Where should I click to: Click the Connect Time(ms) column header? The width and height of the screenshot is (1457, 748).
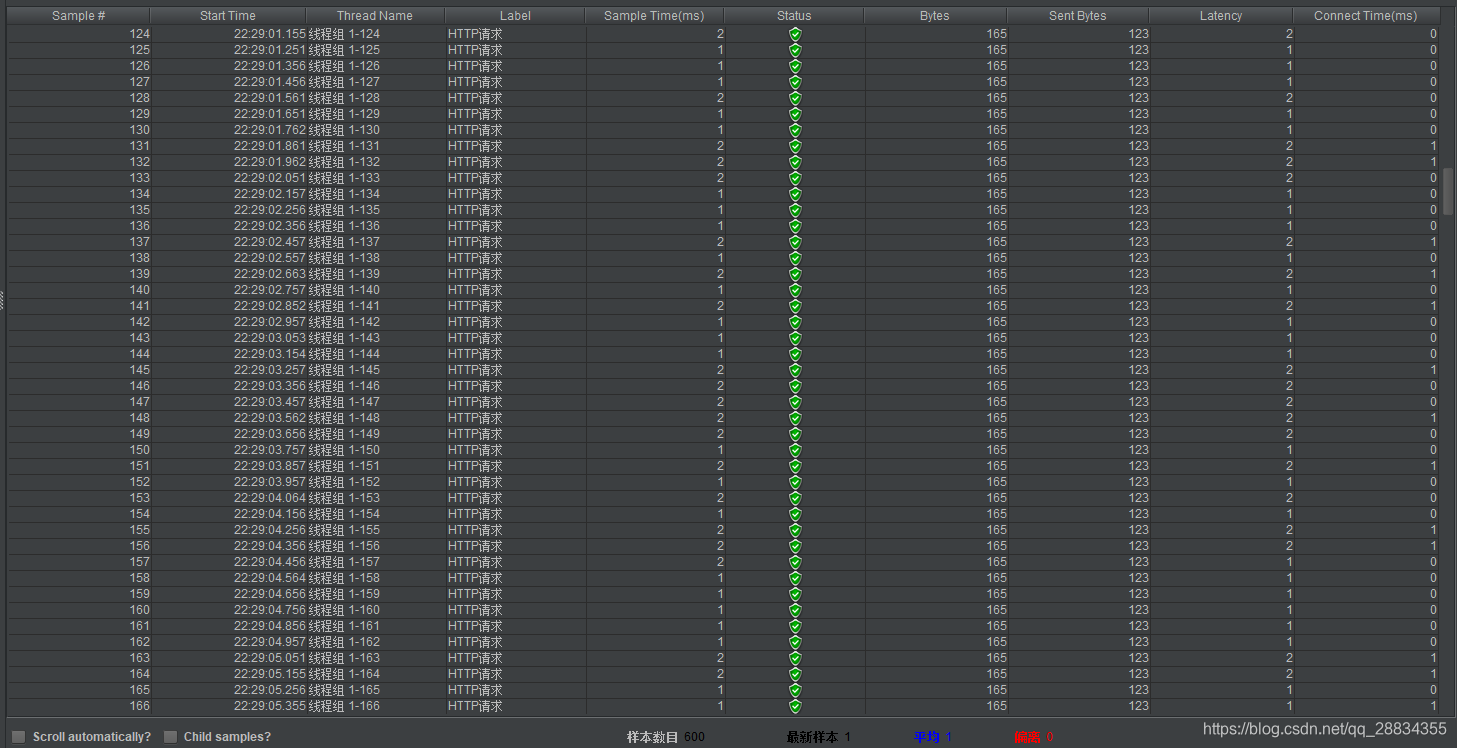coord(1366,16)
